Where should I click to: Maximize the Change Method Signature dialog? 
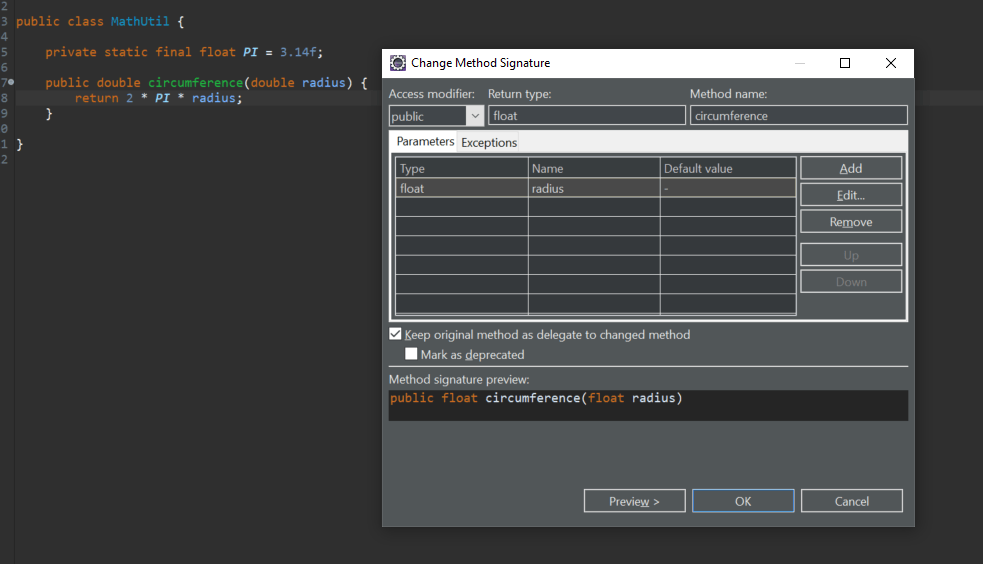844,63
